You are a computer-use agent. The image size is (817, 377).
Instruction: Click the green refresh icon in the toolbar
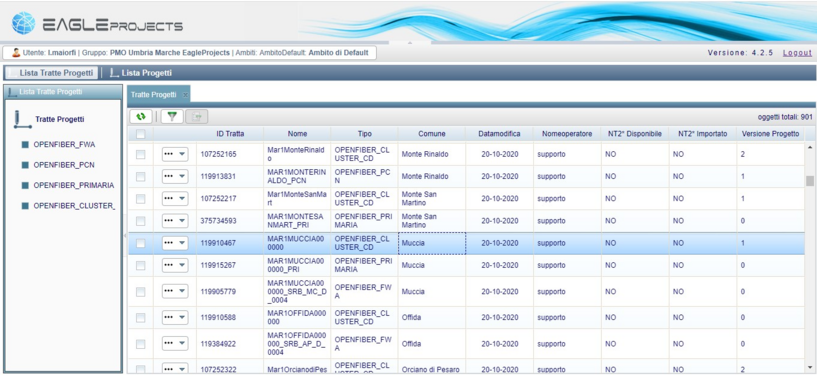pyautogui.click(x=141, y=117)
